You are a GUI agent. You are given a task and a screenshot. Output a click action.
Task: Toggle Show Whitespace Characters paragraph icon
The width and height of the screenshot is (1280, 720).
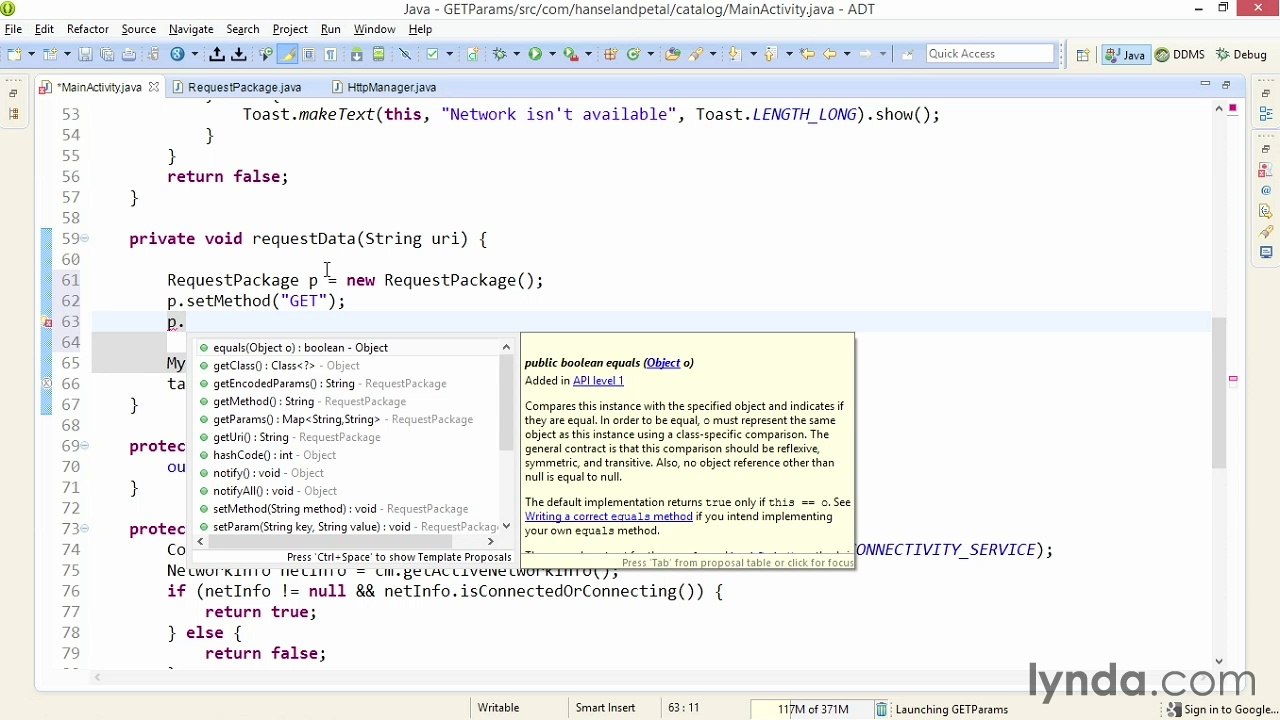coord(330,54)
